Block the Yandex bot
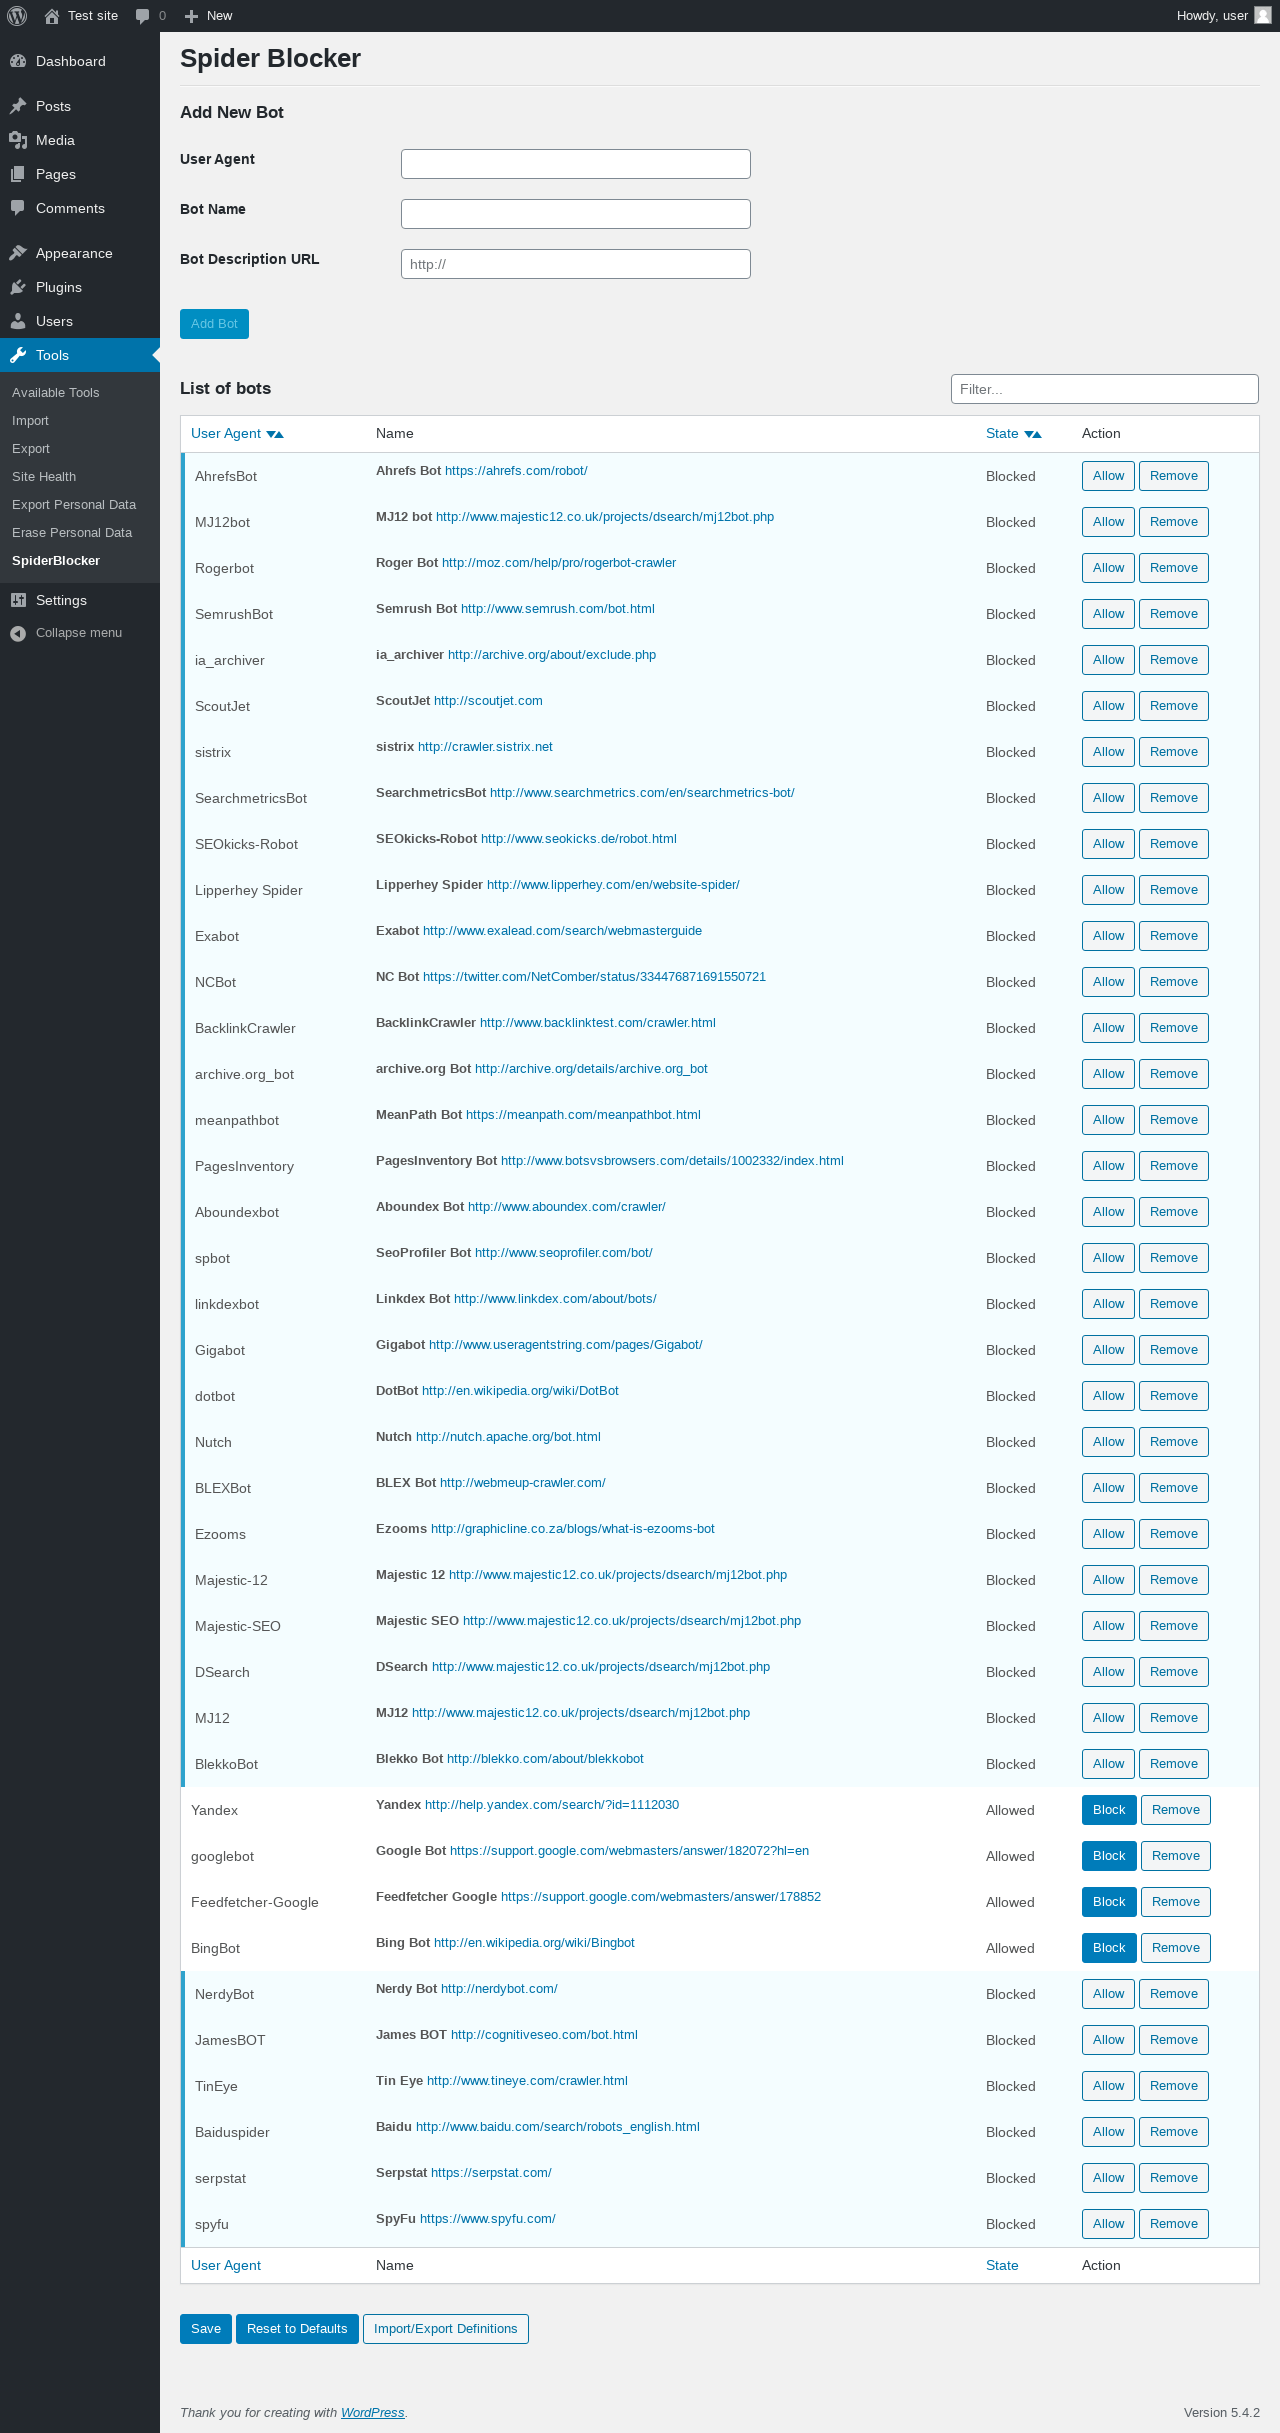The height and width of the screenshot is (2433, 1280). coord(1109,1810)
